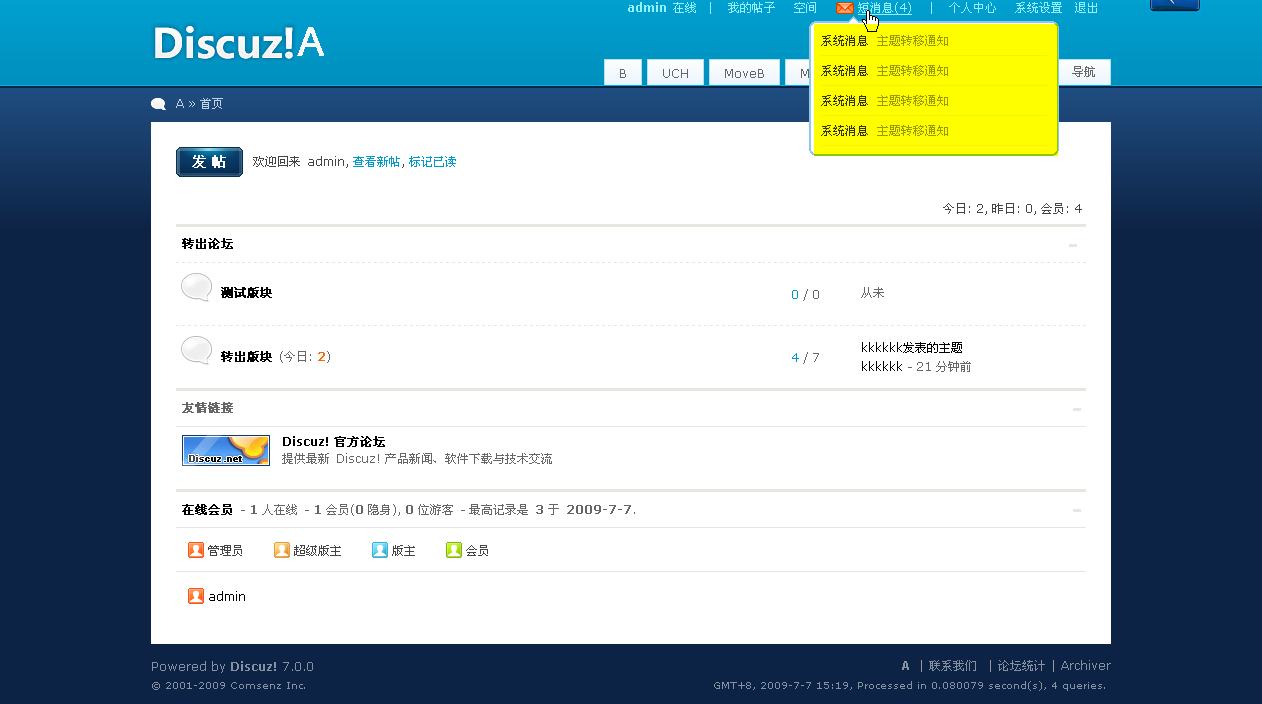This screenshot has width=1262, height=704.
Task: Click the A breadcrumb link
Action: [180, 104]
